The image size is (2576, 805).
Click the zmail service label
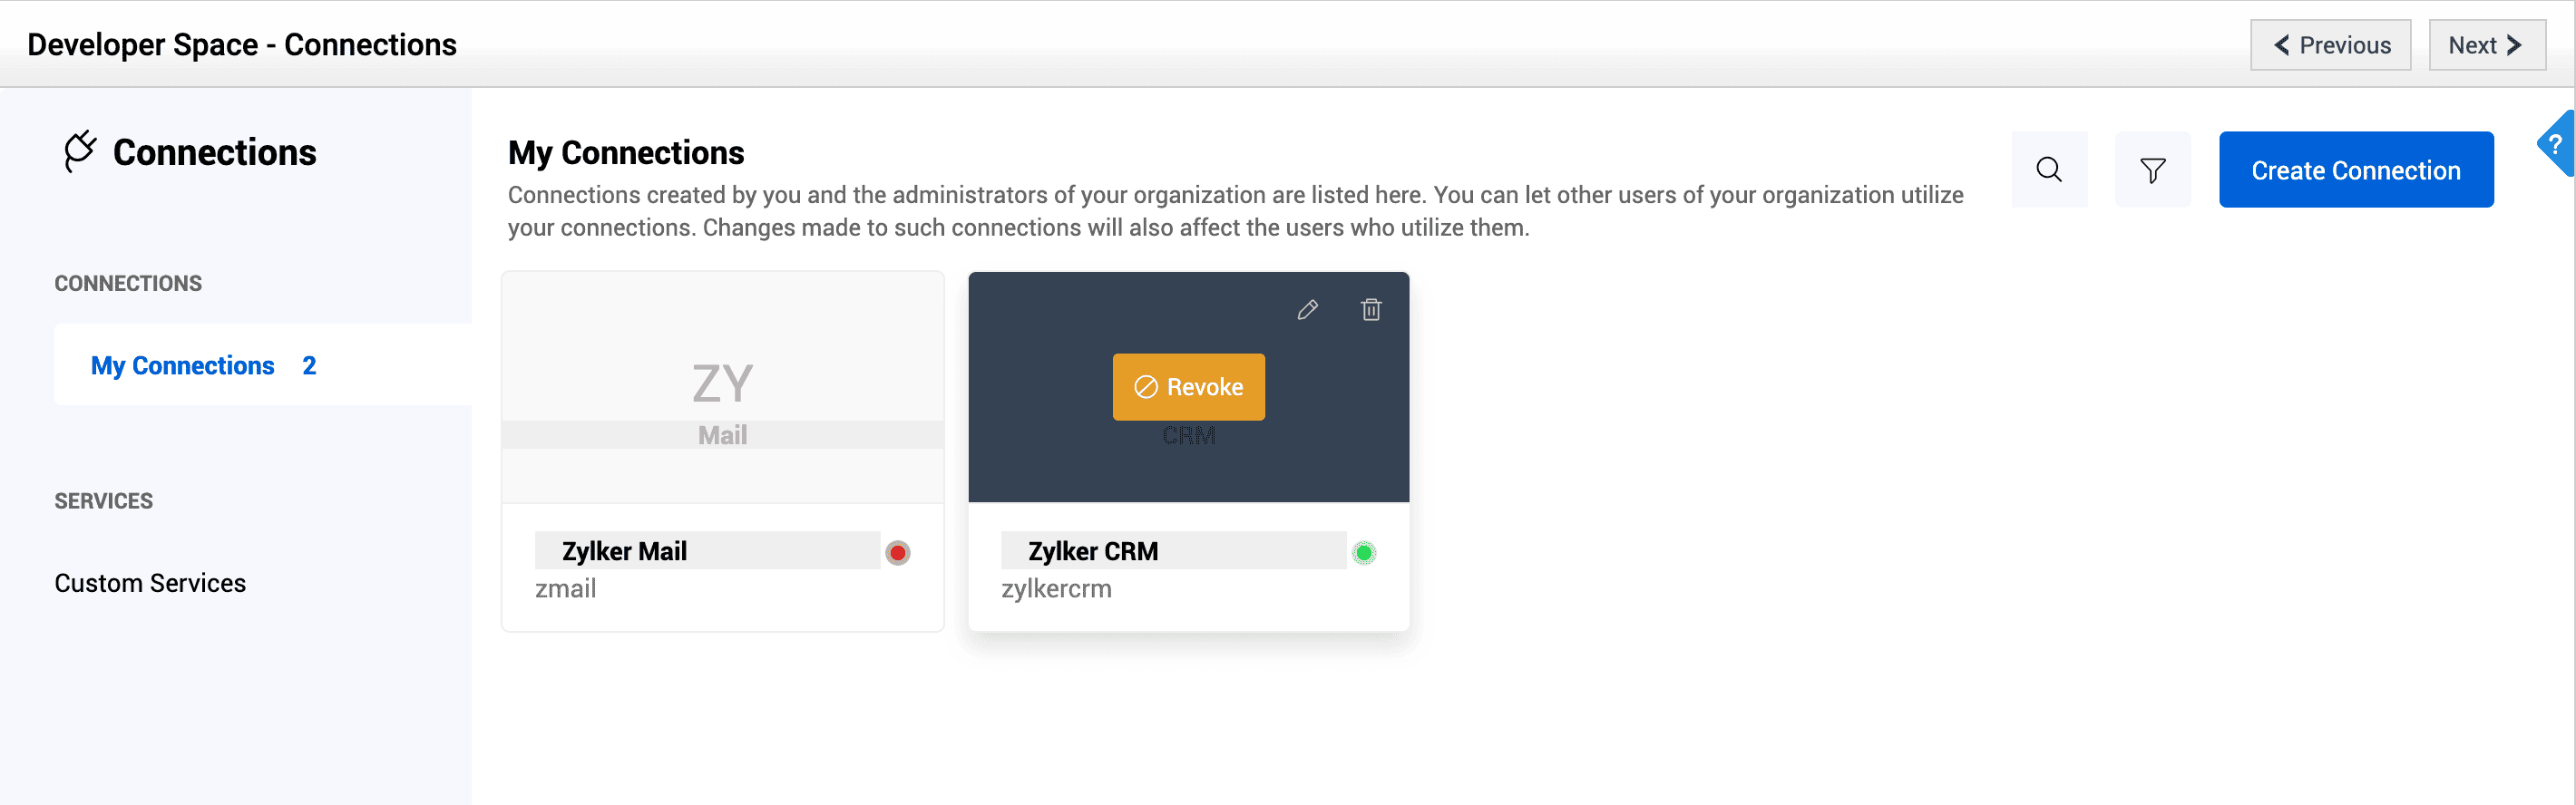pos(565,589)
